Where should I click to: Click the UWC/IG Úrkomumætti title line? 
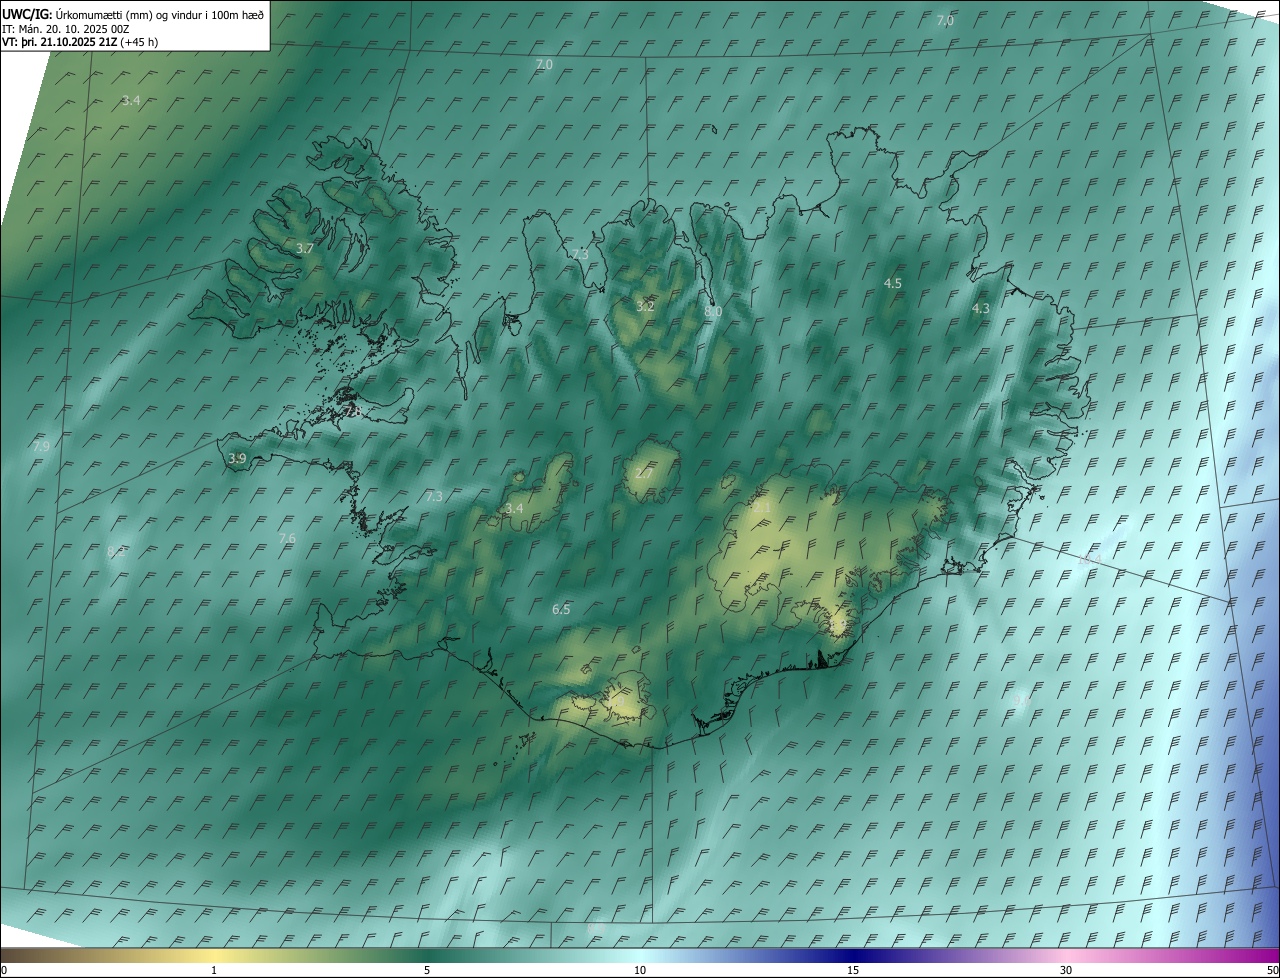(x=134, y=14)
